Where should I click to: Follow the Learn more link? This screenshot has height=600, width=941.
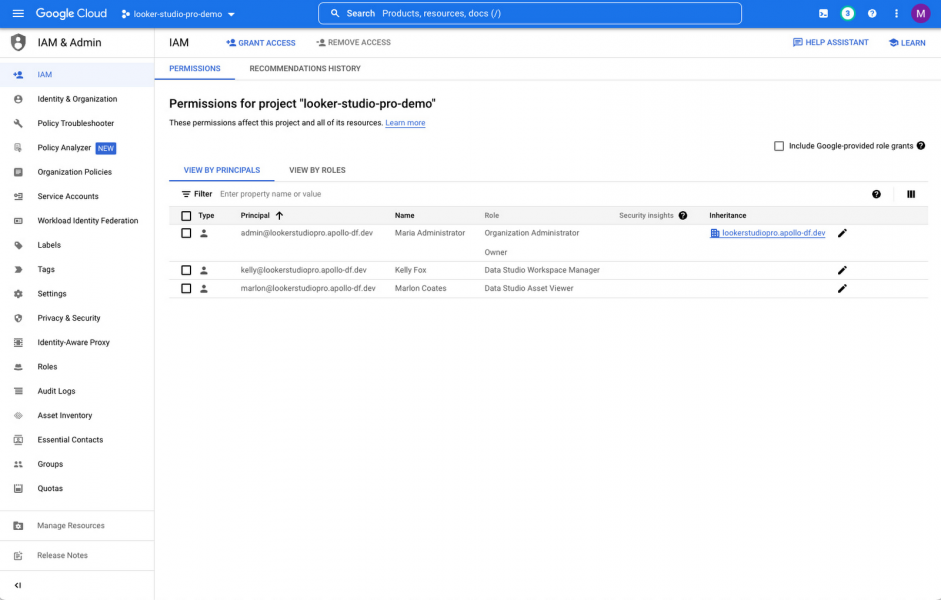[x=405, y=122]
